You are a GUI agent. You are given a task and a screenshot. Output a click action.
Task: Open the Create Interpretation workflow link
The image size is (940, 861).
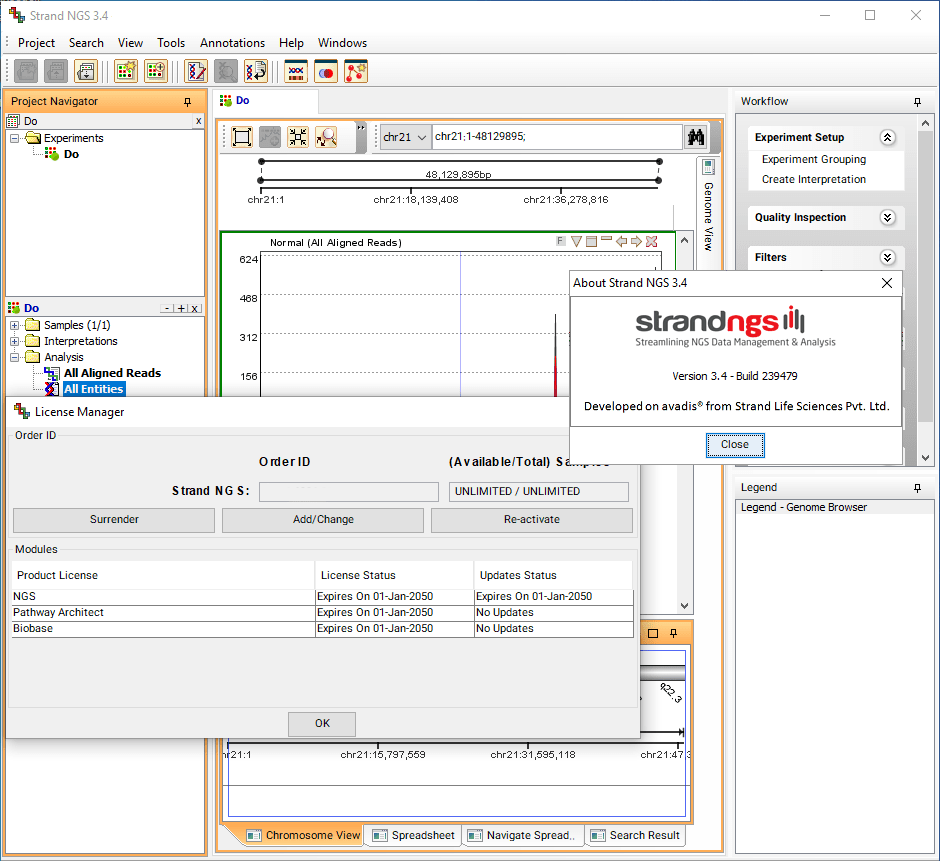coord(814,179)
